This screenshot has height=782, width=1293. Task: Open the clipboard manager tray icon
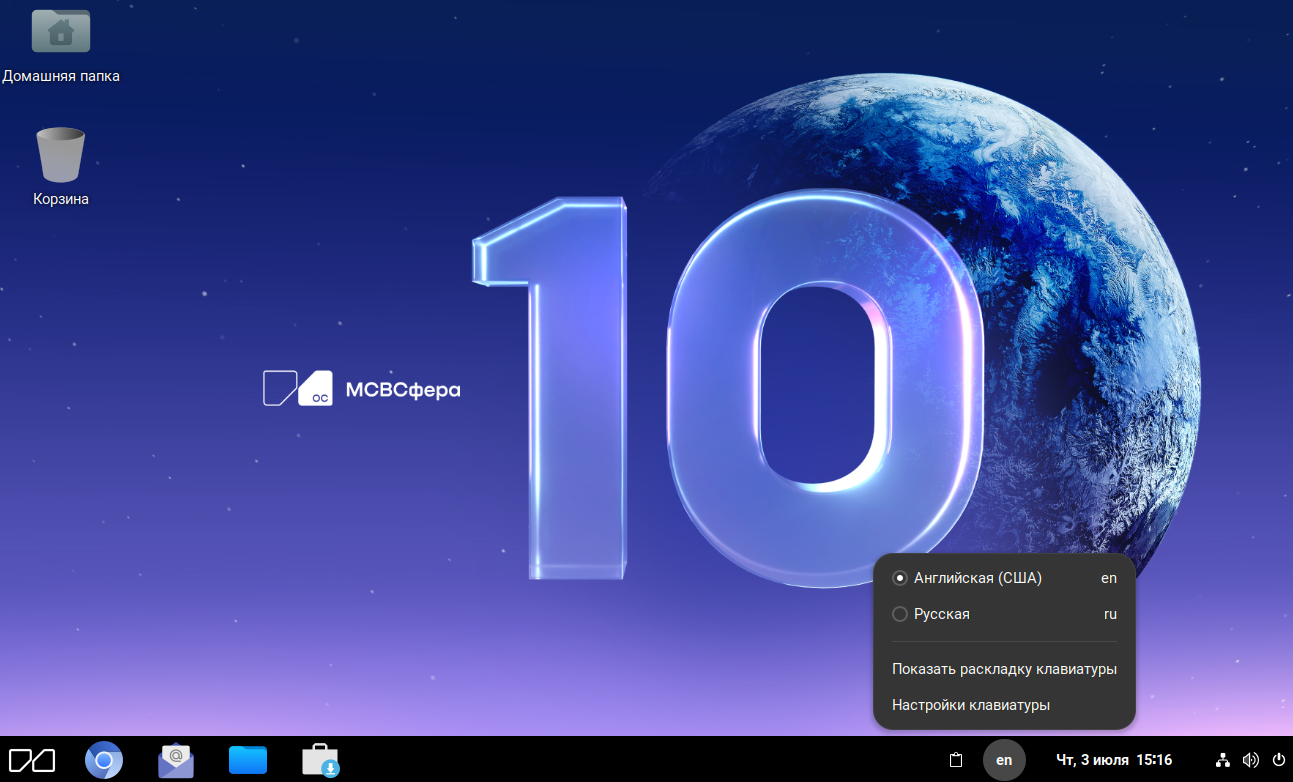coord(955,760)
